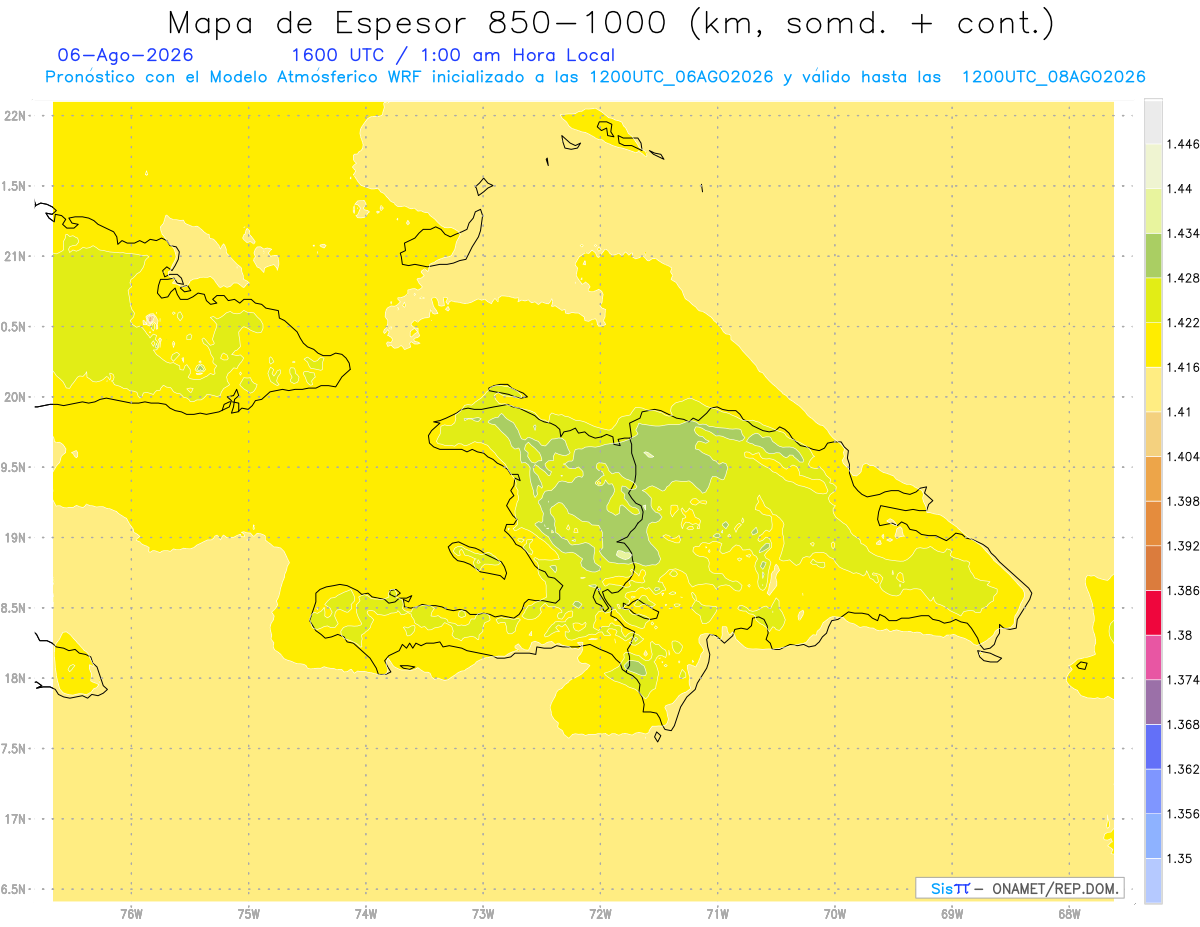The image size is (1200, 927).
Task: Click the purple 1.368–1.374 colorbar segment
Action: click(1153, 702)
